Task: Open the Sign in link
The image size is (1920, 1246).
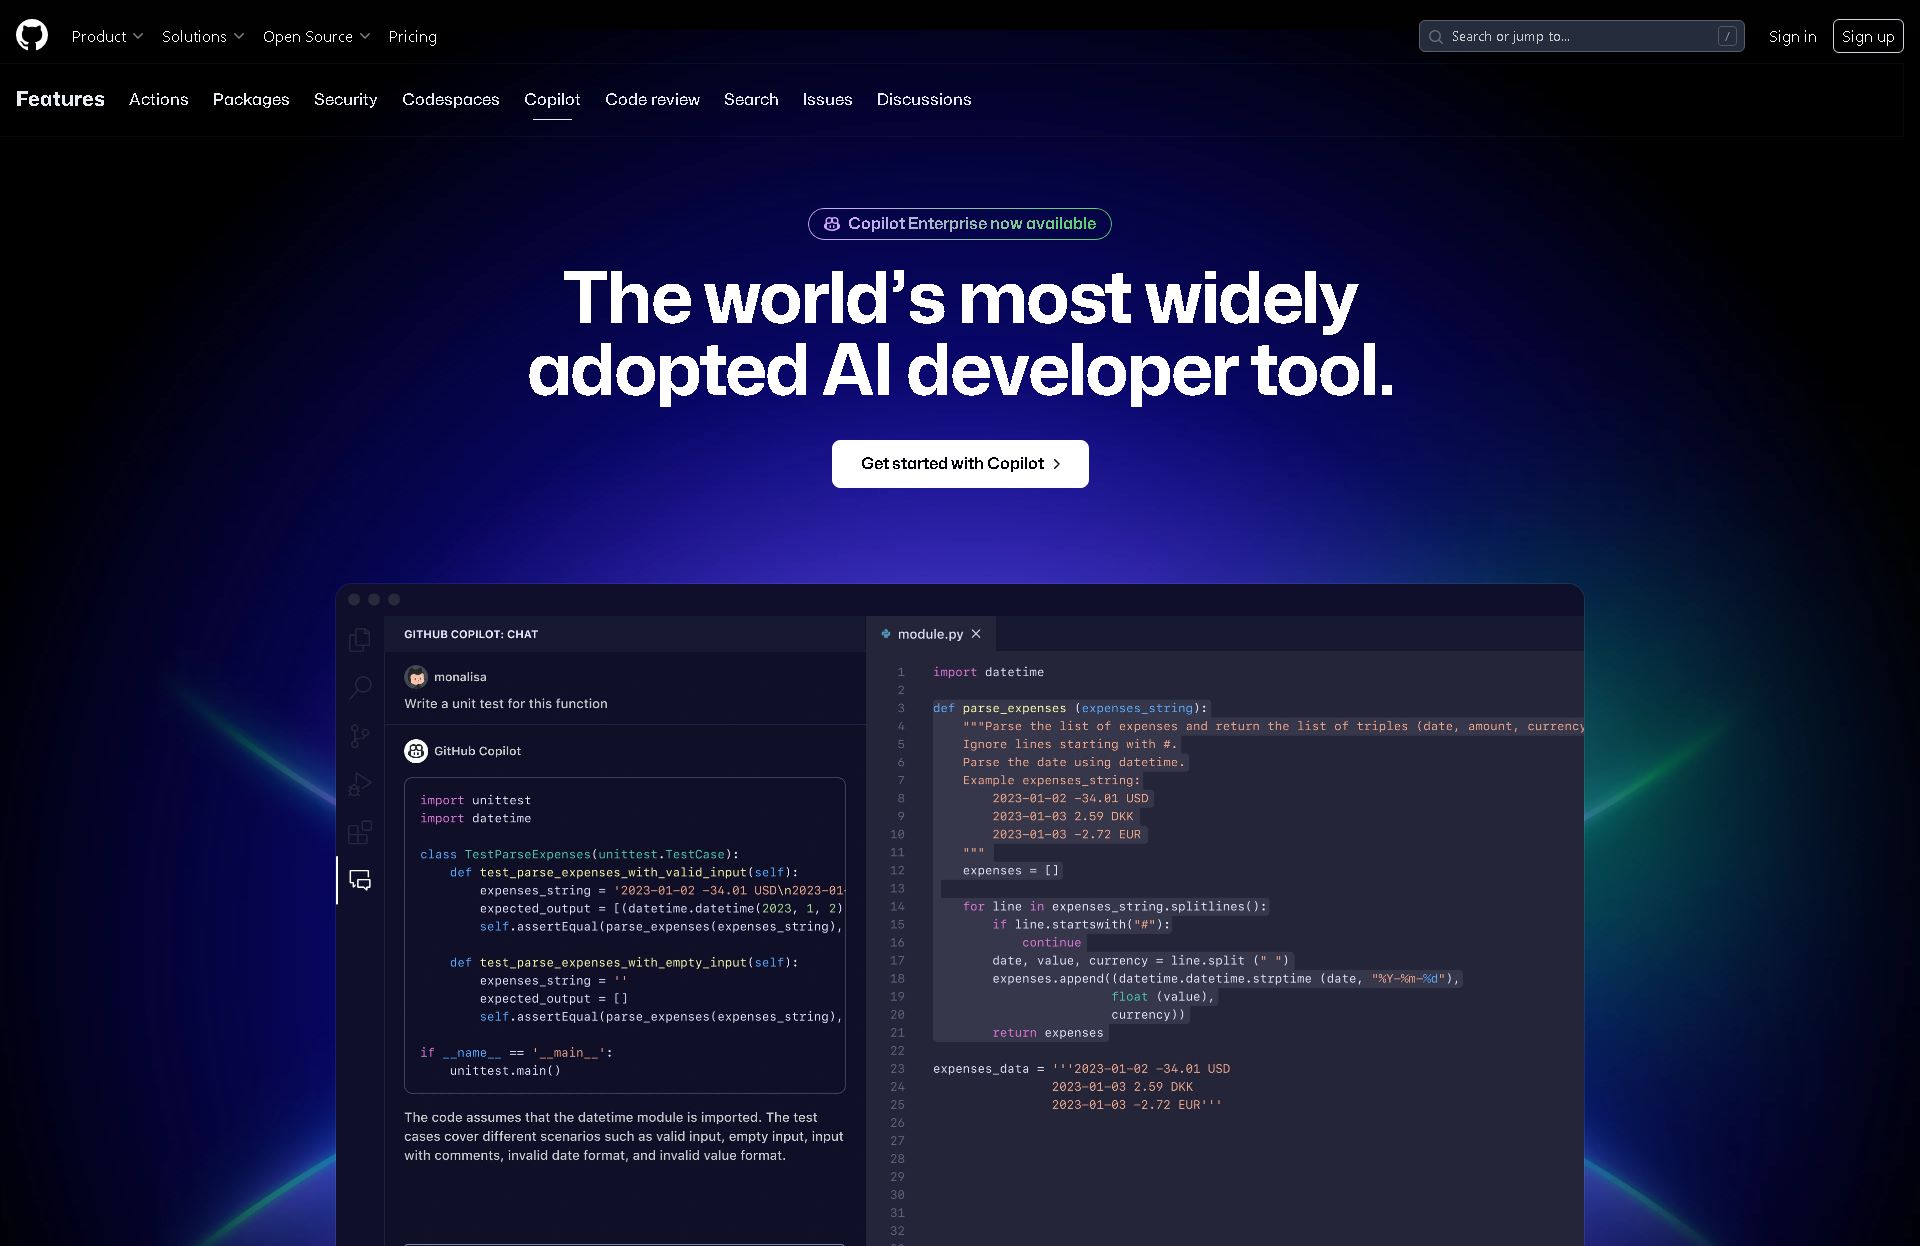Action: 1792,36
